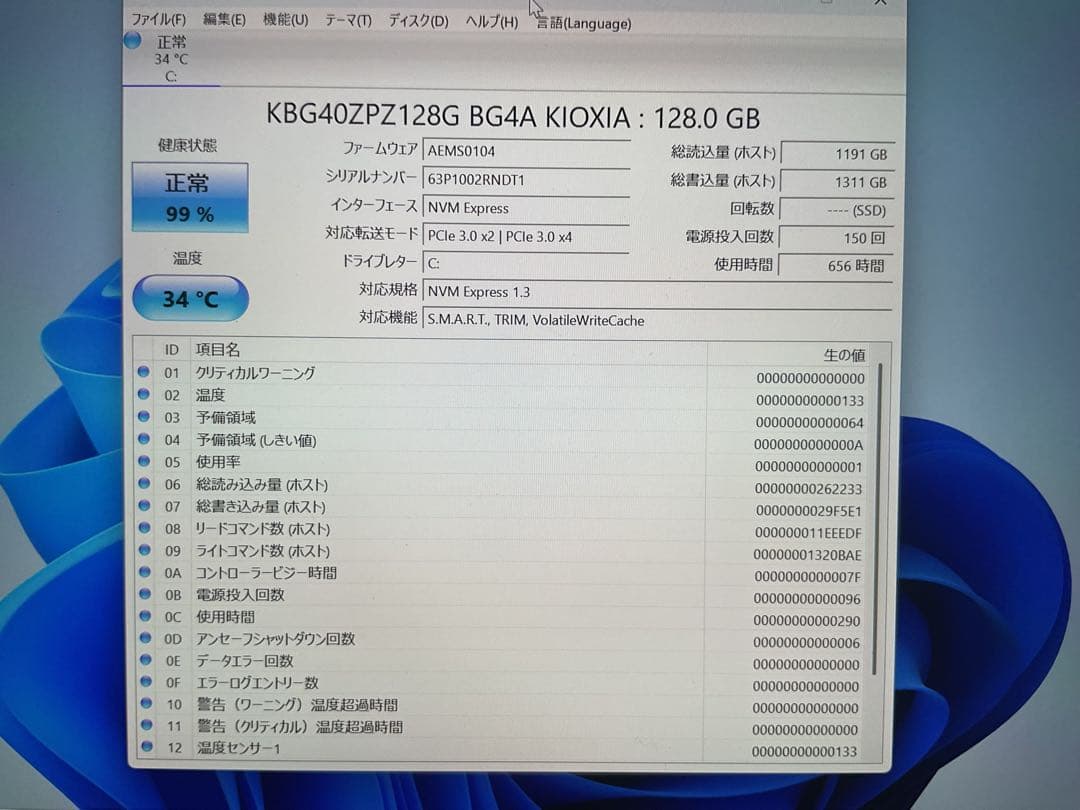
Task: Click raw value 00000000000096
Action: pyautogui.click(x=807, y=599)
